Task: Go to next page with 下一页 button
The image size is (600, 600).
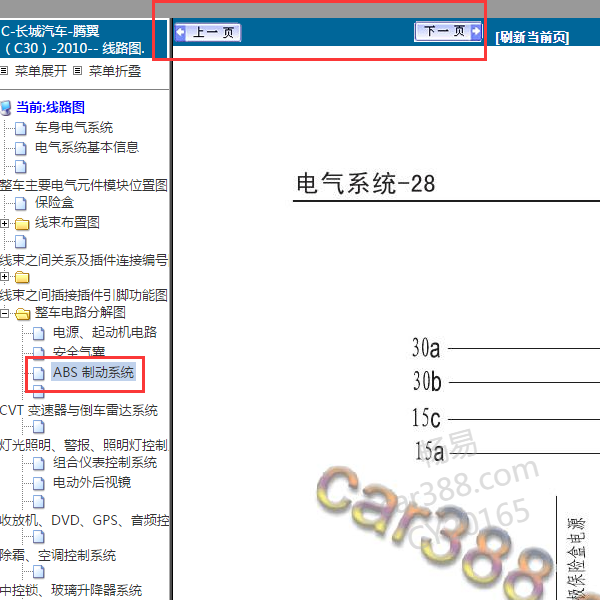Action: [448, 31]
